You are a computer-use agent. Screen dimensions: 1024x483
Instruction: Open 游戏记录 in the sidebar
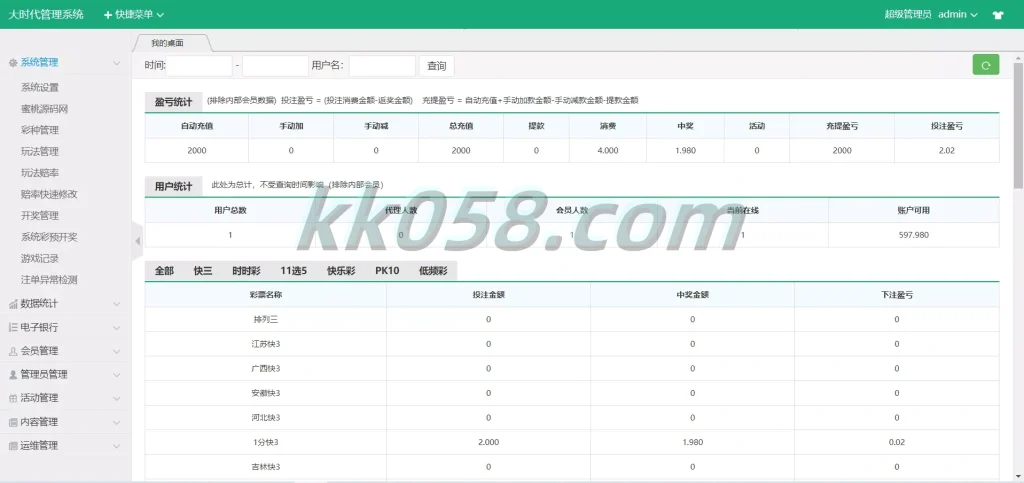coord(40,258)
